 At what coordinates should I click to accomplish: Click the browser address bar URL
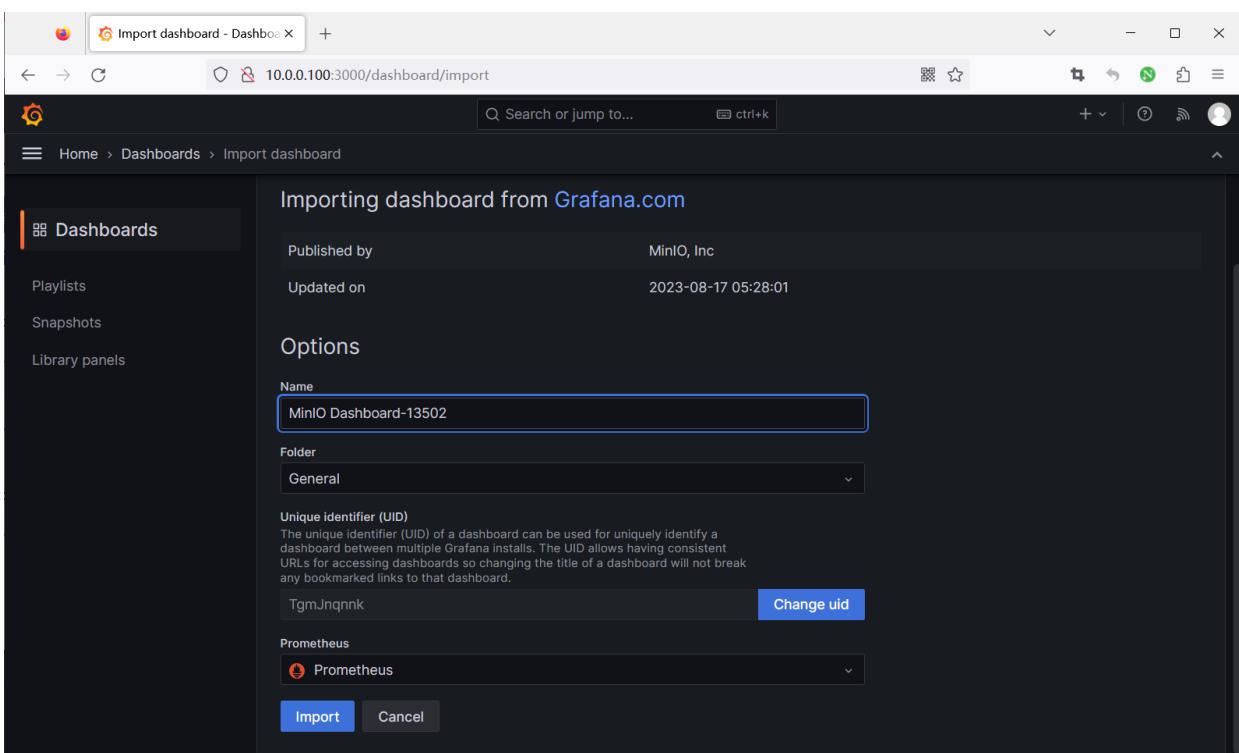[x=377, y=73]
